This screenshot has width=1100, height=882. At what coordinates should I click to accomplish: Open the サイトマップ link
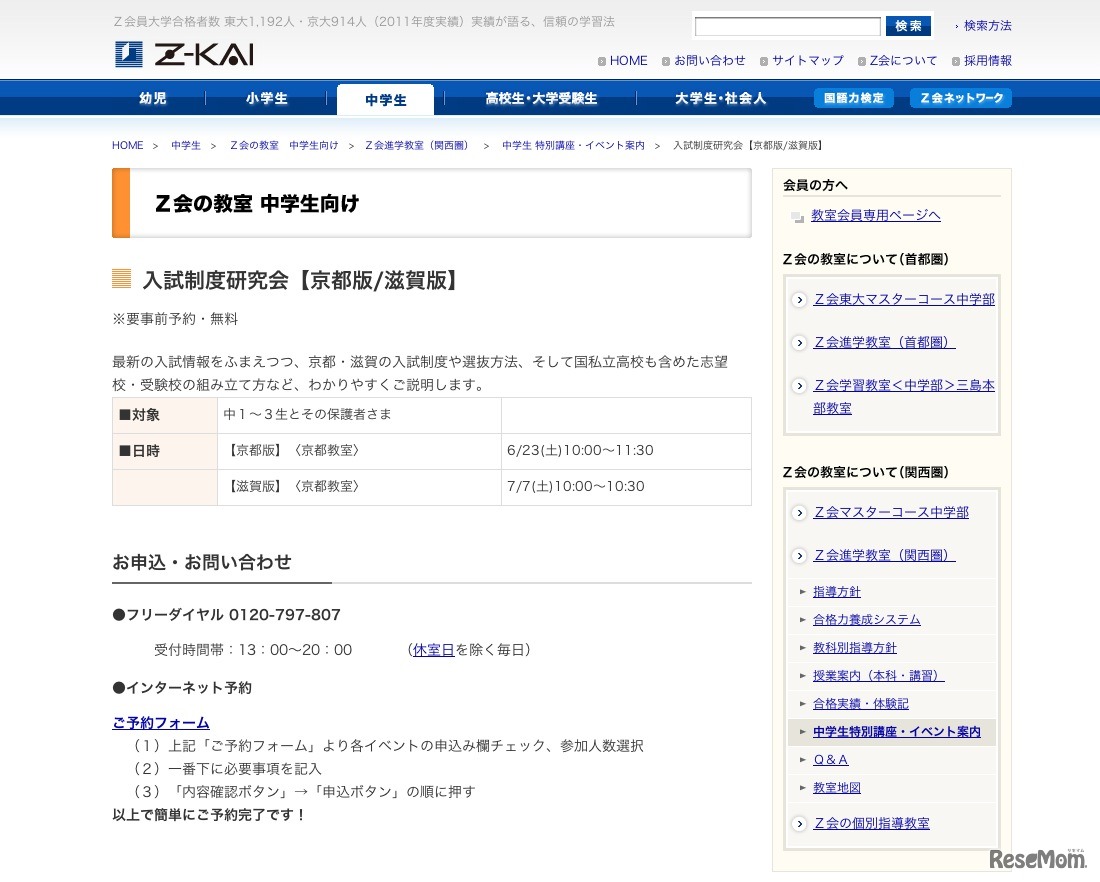click(807, 61)
